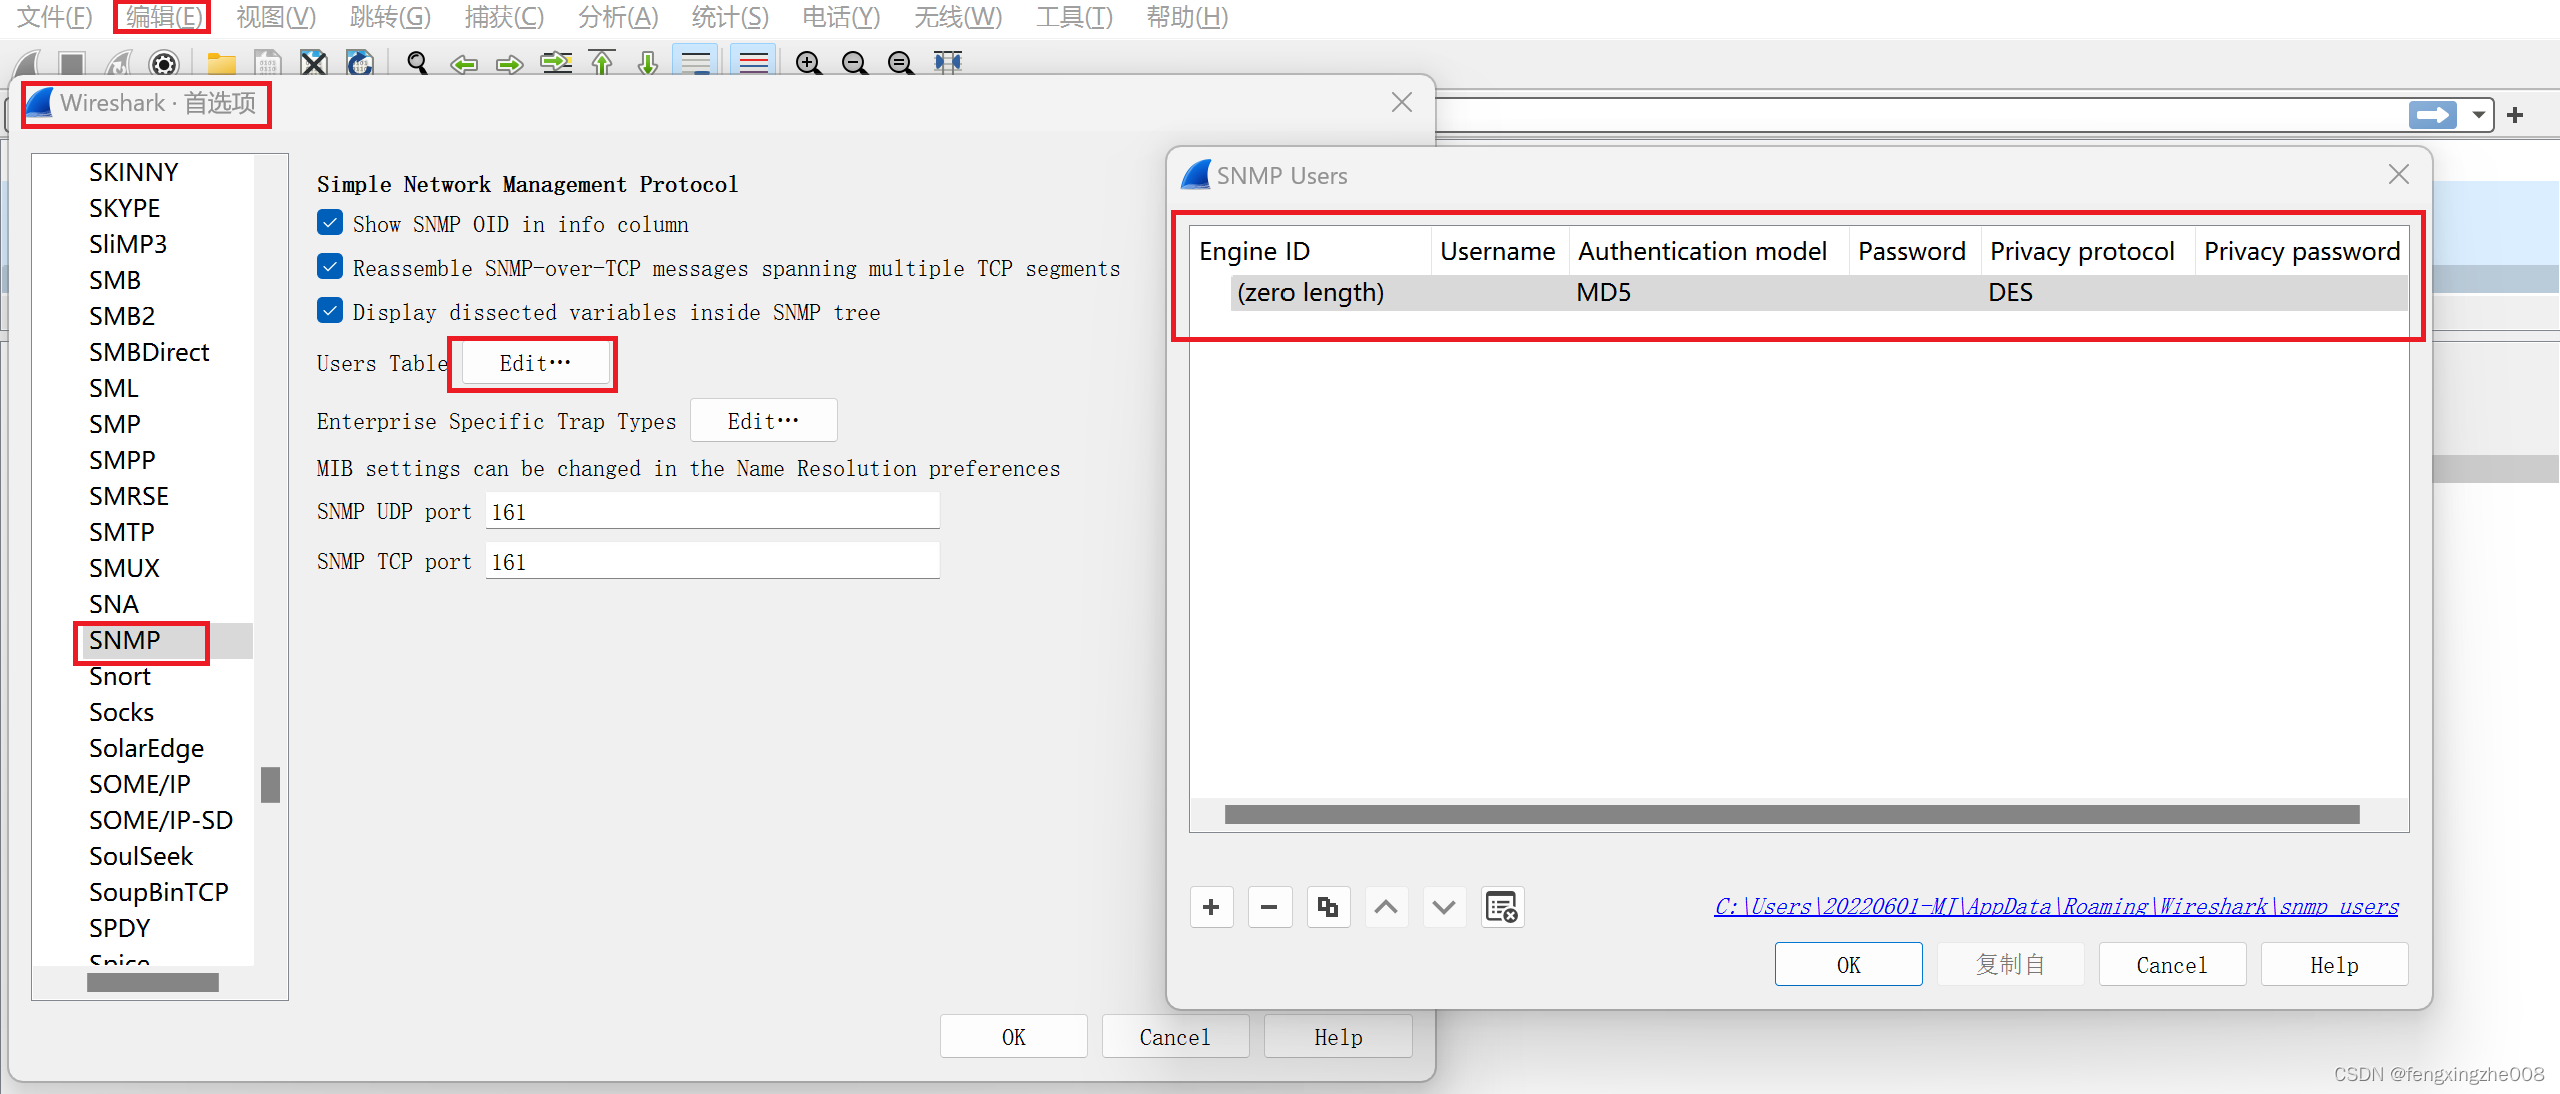Click the stop capture toolbar icon

click(x=71, y=64)
